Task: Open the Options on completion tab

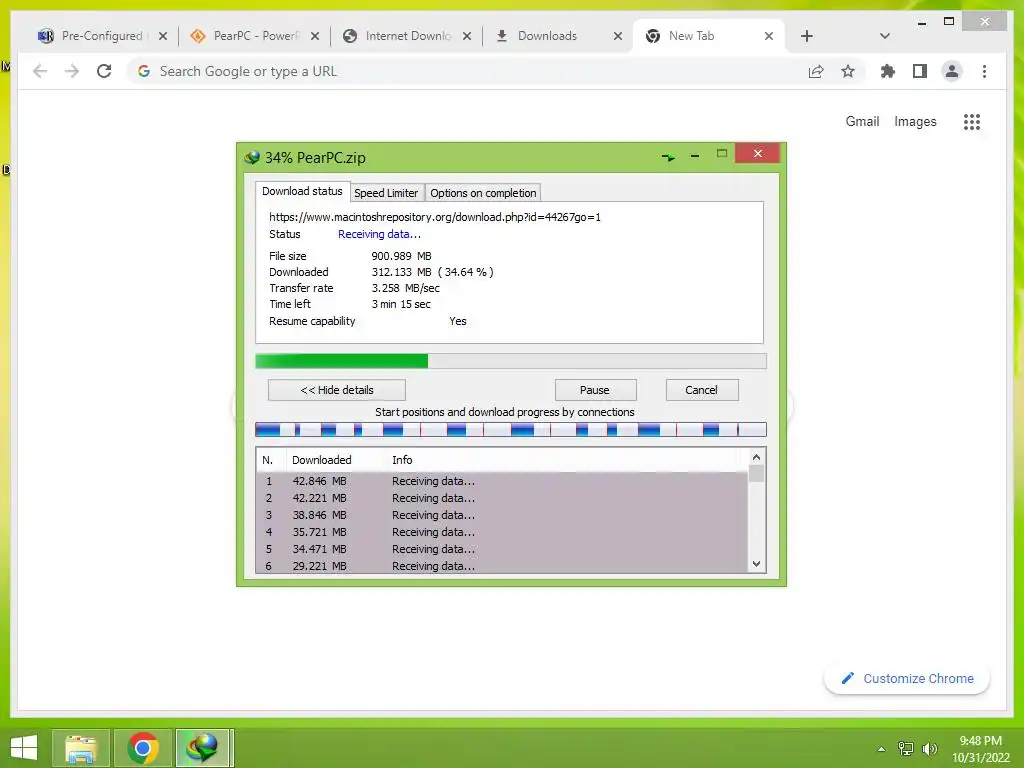Action: click(x=483, y=193)
